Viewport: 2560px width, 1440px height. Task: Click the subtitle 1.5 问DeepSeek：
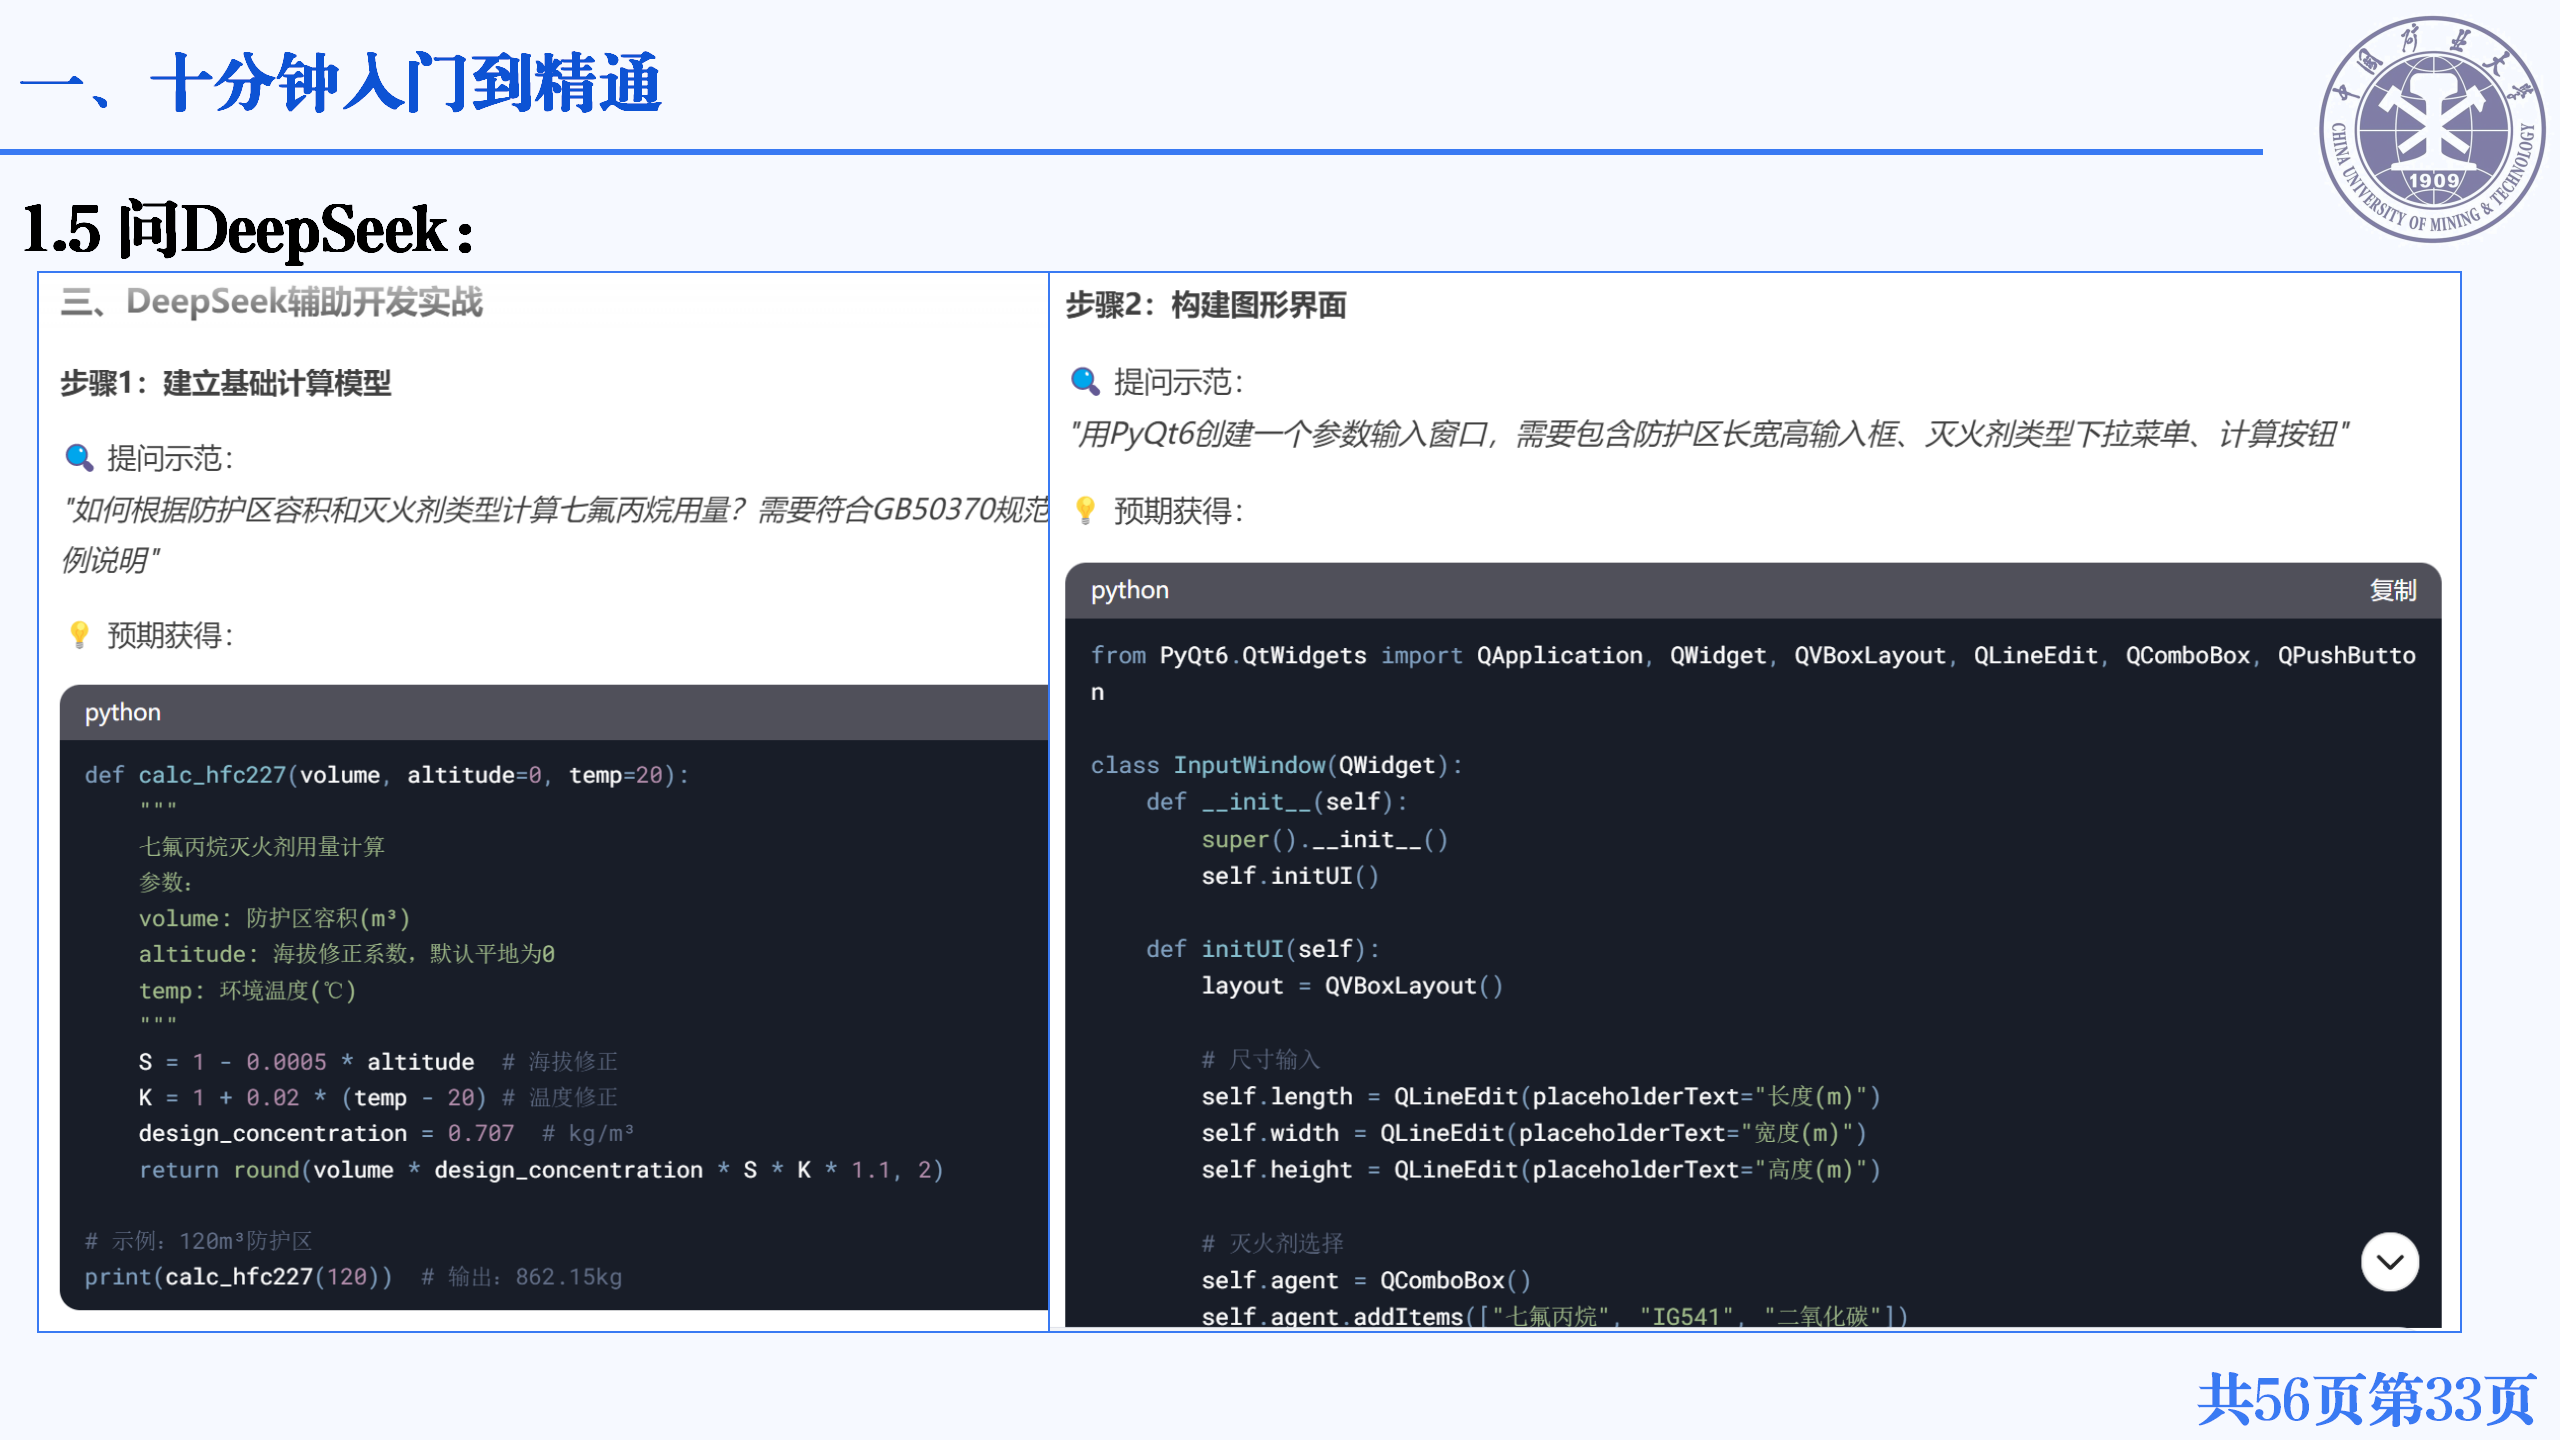pos(247,229)
